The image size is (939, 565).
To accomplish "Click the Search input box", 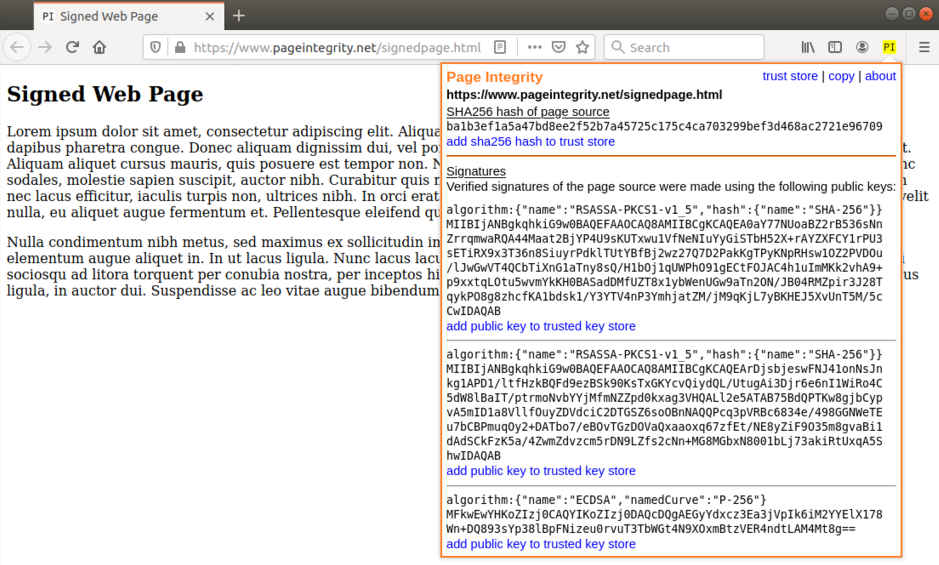I will point(684,47).
